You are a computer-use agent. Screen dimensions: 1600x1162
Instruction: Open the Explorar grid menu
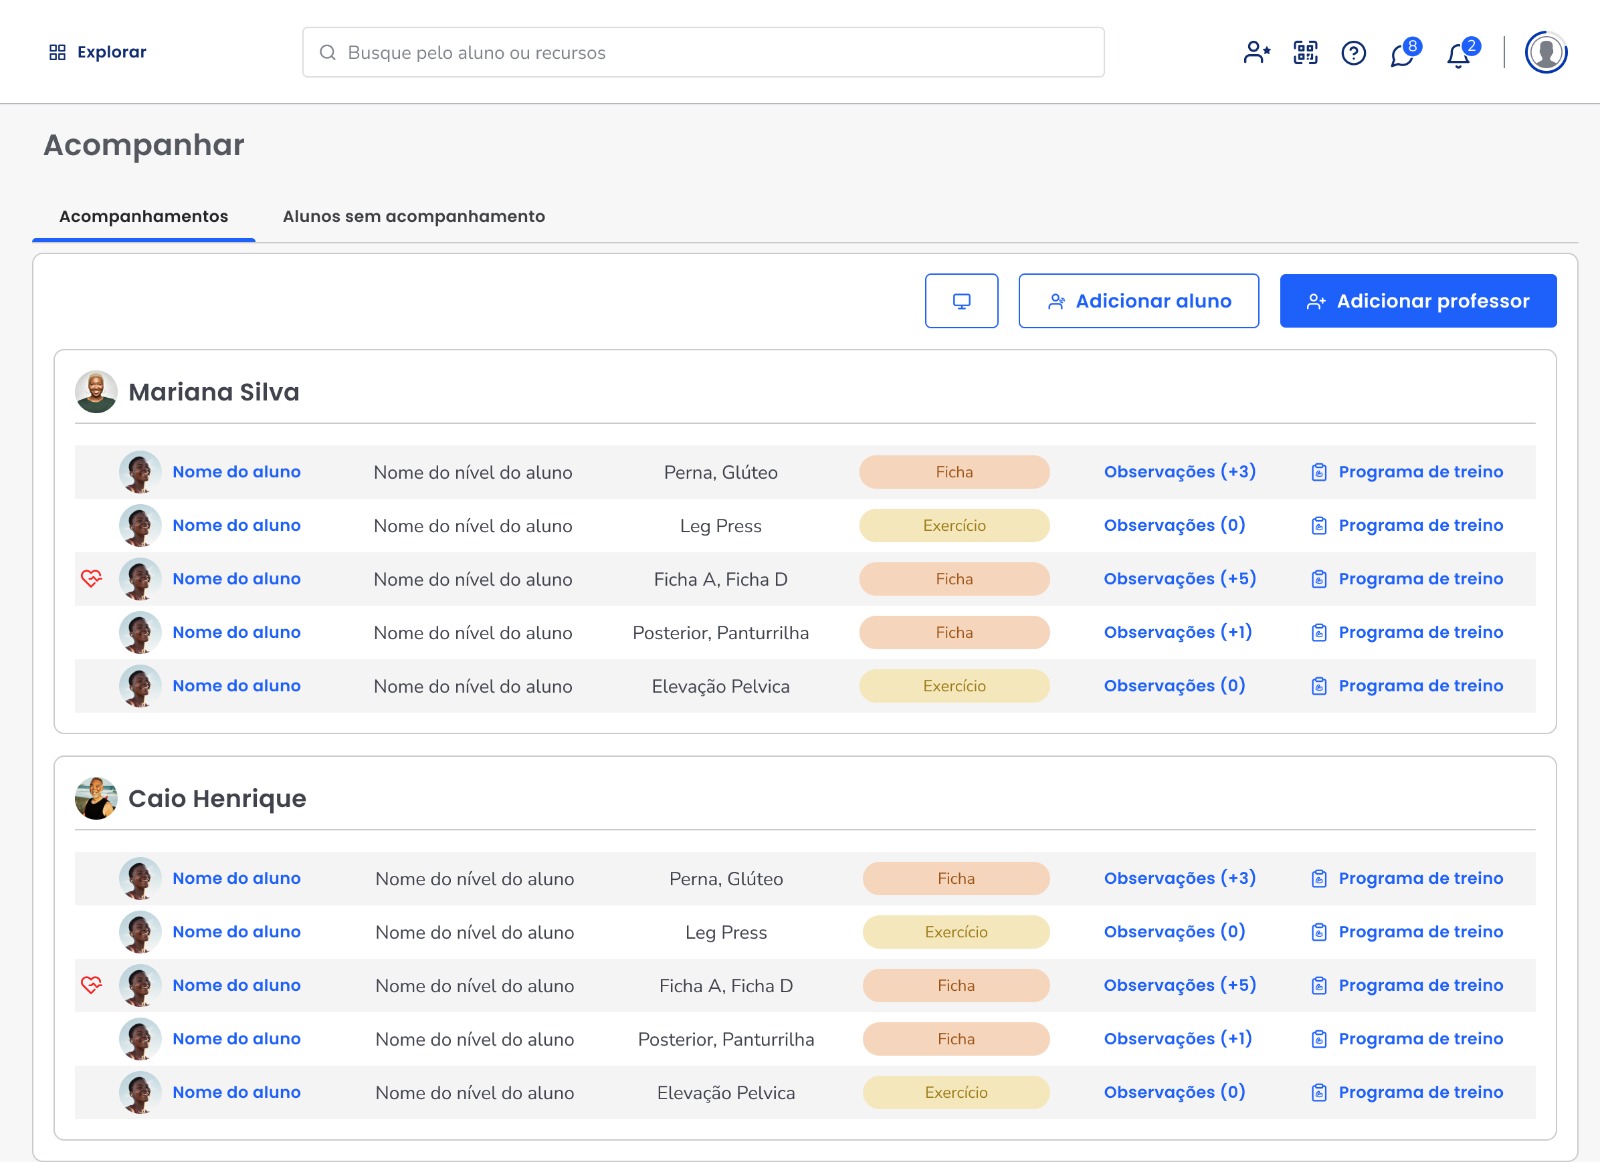tap(98, 52)
